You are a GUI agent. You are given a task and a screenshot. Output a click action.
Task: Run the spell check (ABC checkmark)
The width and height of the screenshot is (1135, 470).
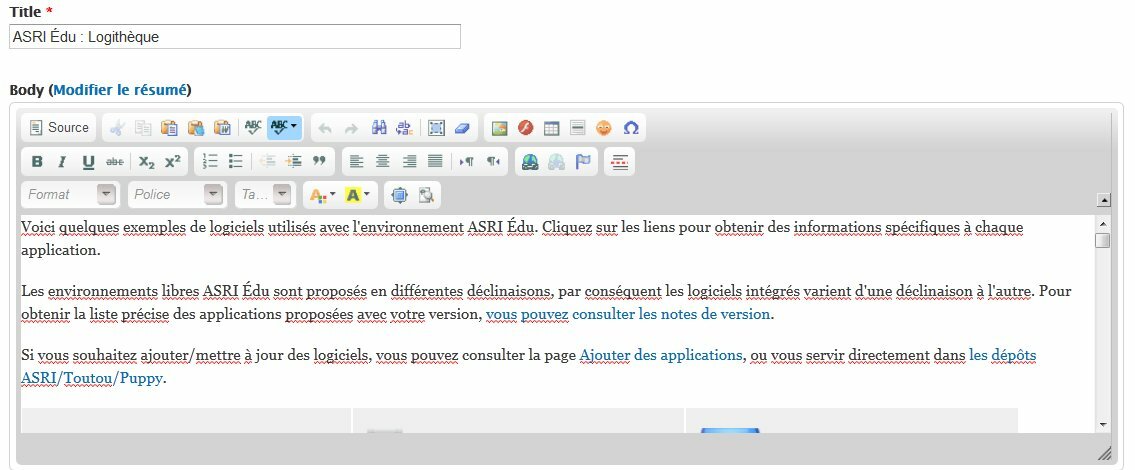pos(253,128)
